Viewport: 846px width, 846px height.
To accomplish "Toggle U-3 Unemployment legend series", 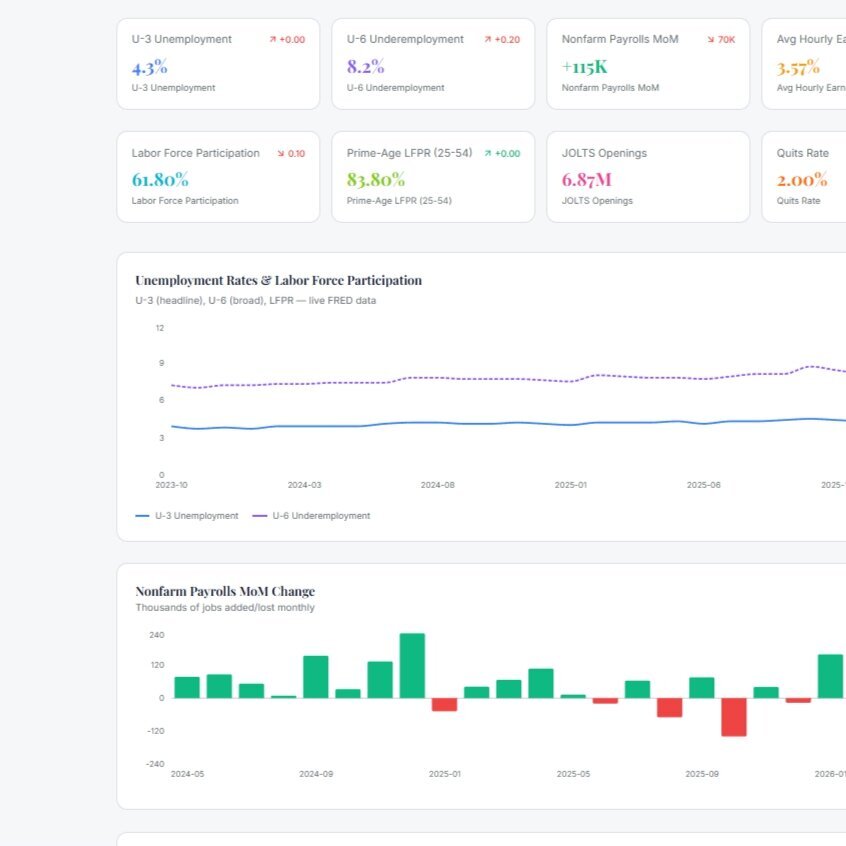I will [x=187, y=516].
